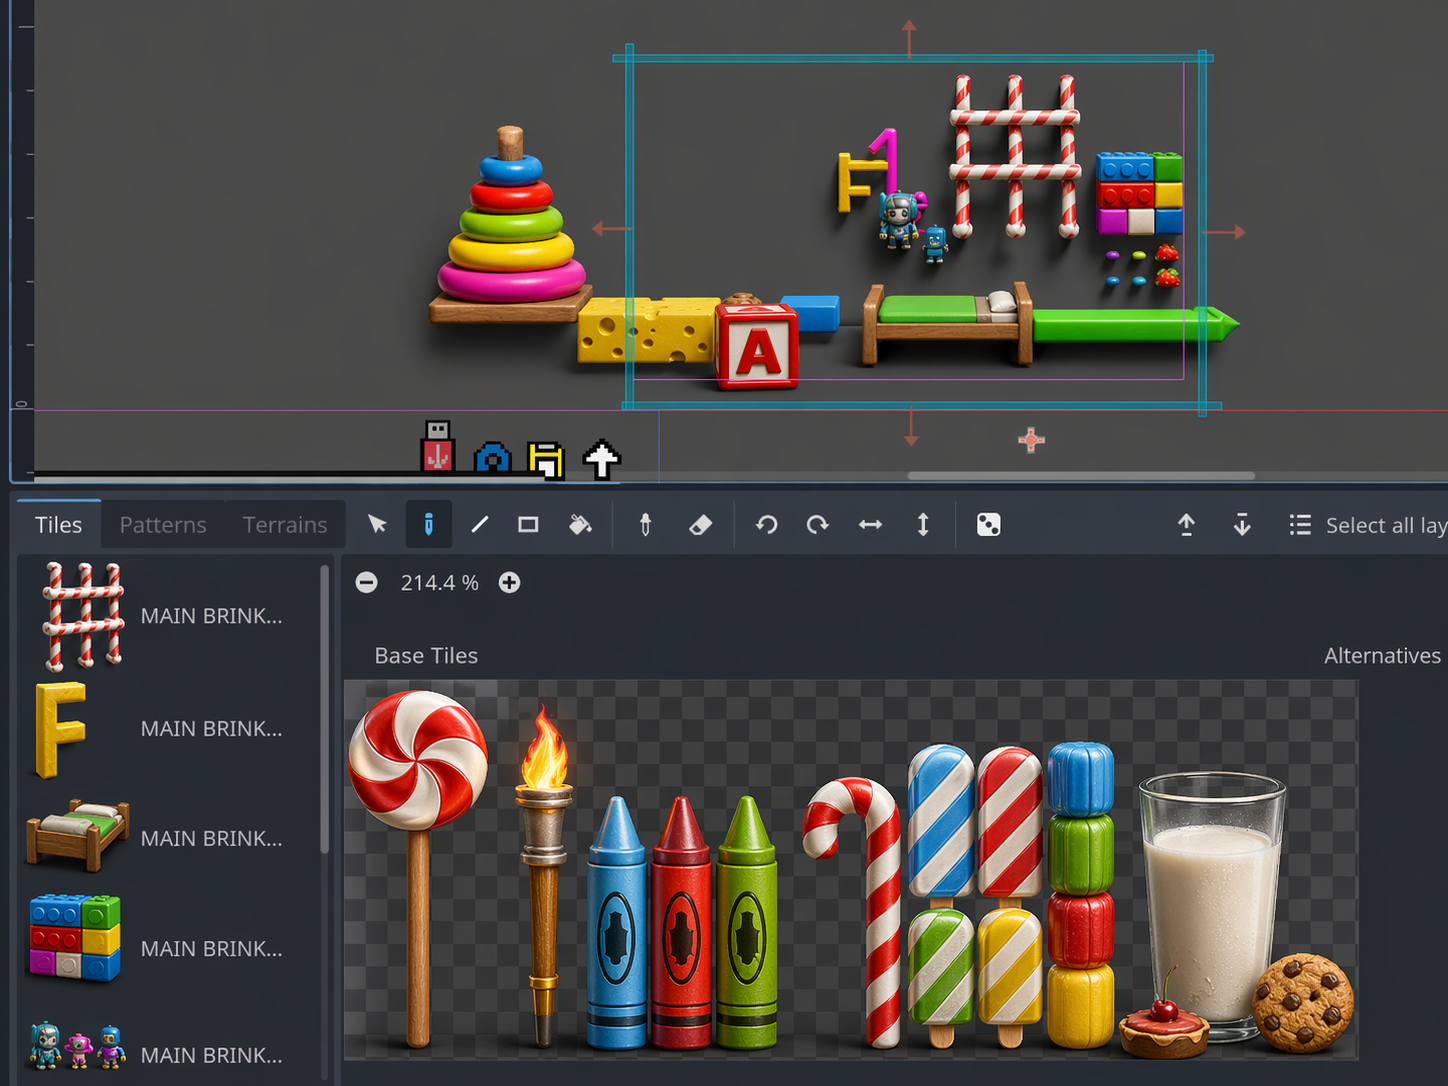Pick the chocolate chip cookie tile
The width and height of the screenshot is (1448, 1086).
pos(1303,1003)
